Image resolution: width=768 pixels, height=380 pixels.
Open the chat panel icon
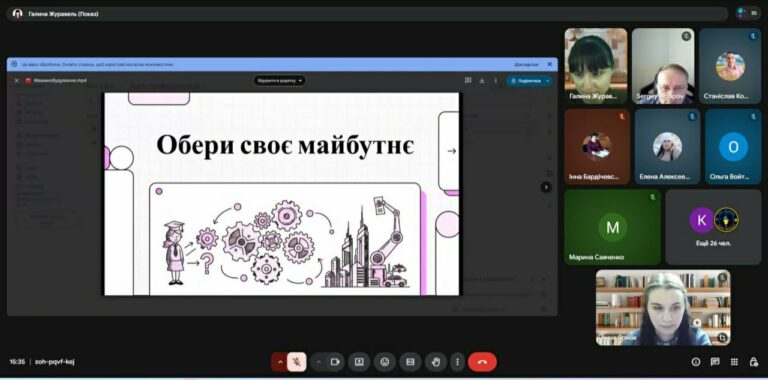(x=715, y=362)
